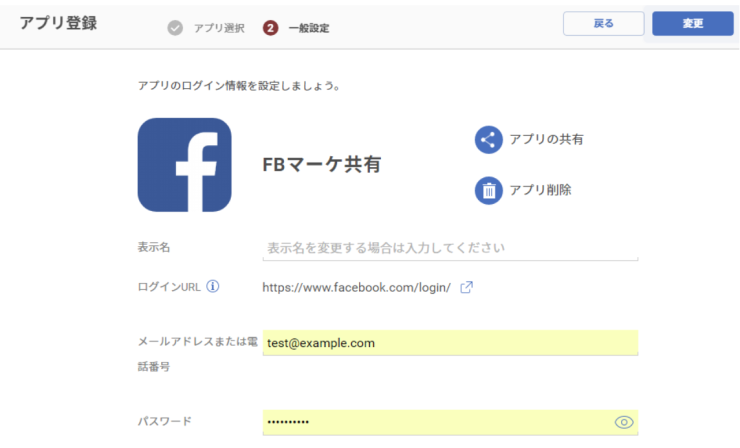Screen dimensions: 740x448
Task: Show password using the eye icon
Action: click(624, 422)
